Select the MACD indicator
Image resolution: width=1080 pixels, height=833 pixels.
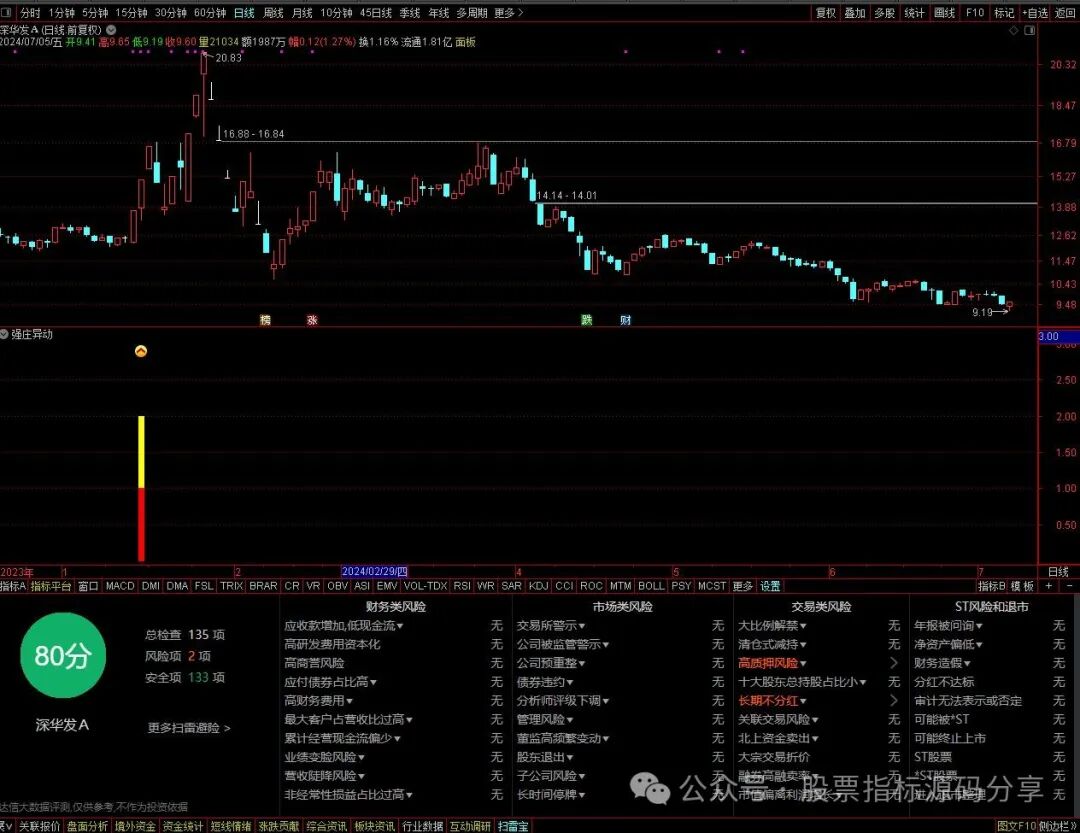point(120,586)
